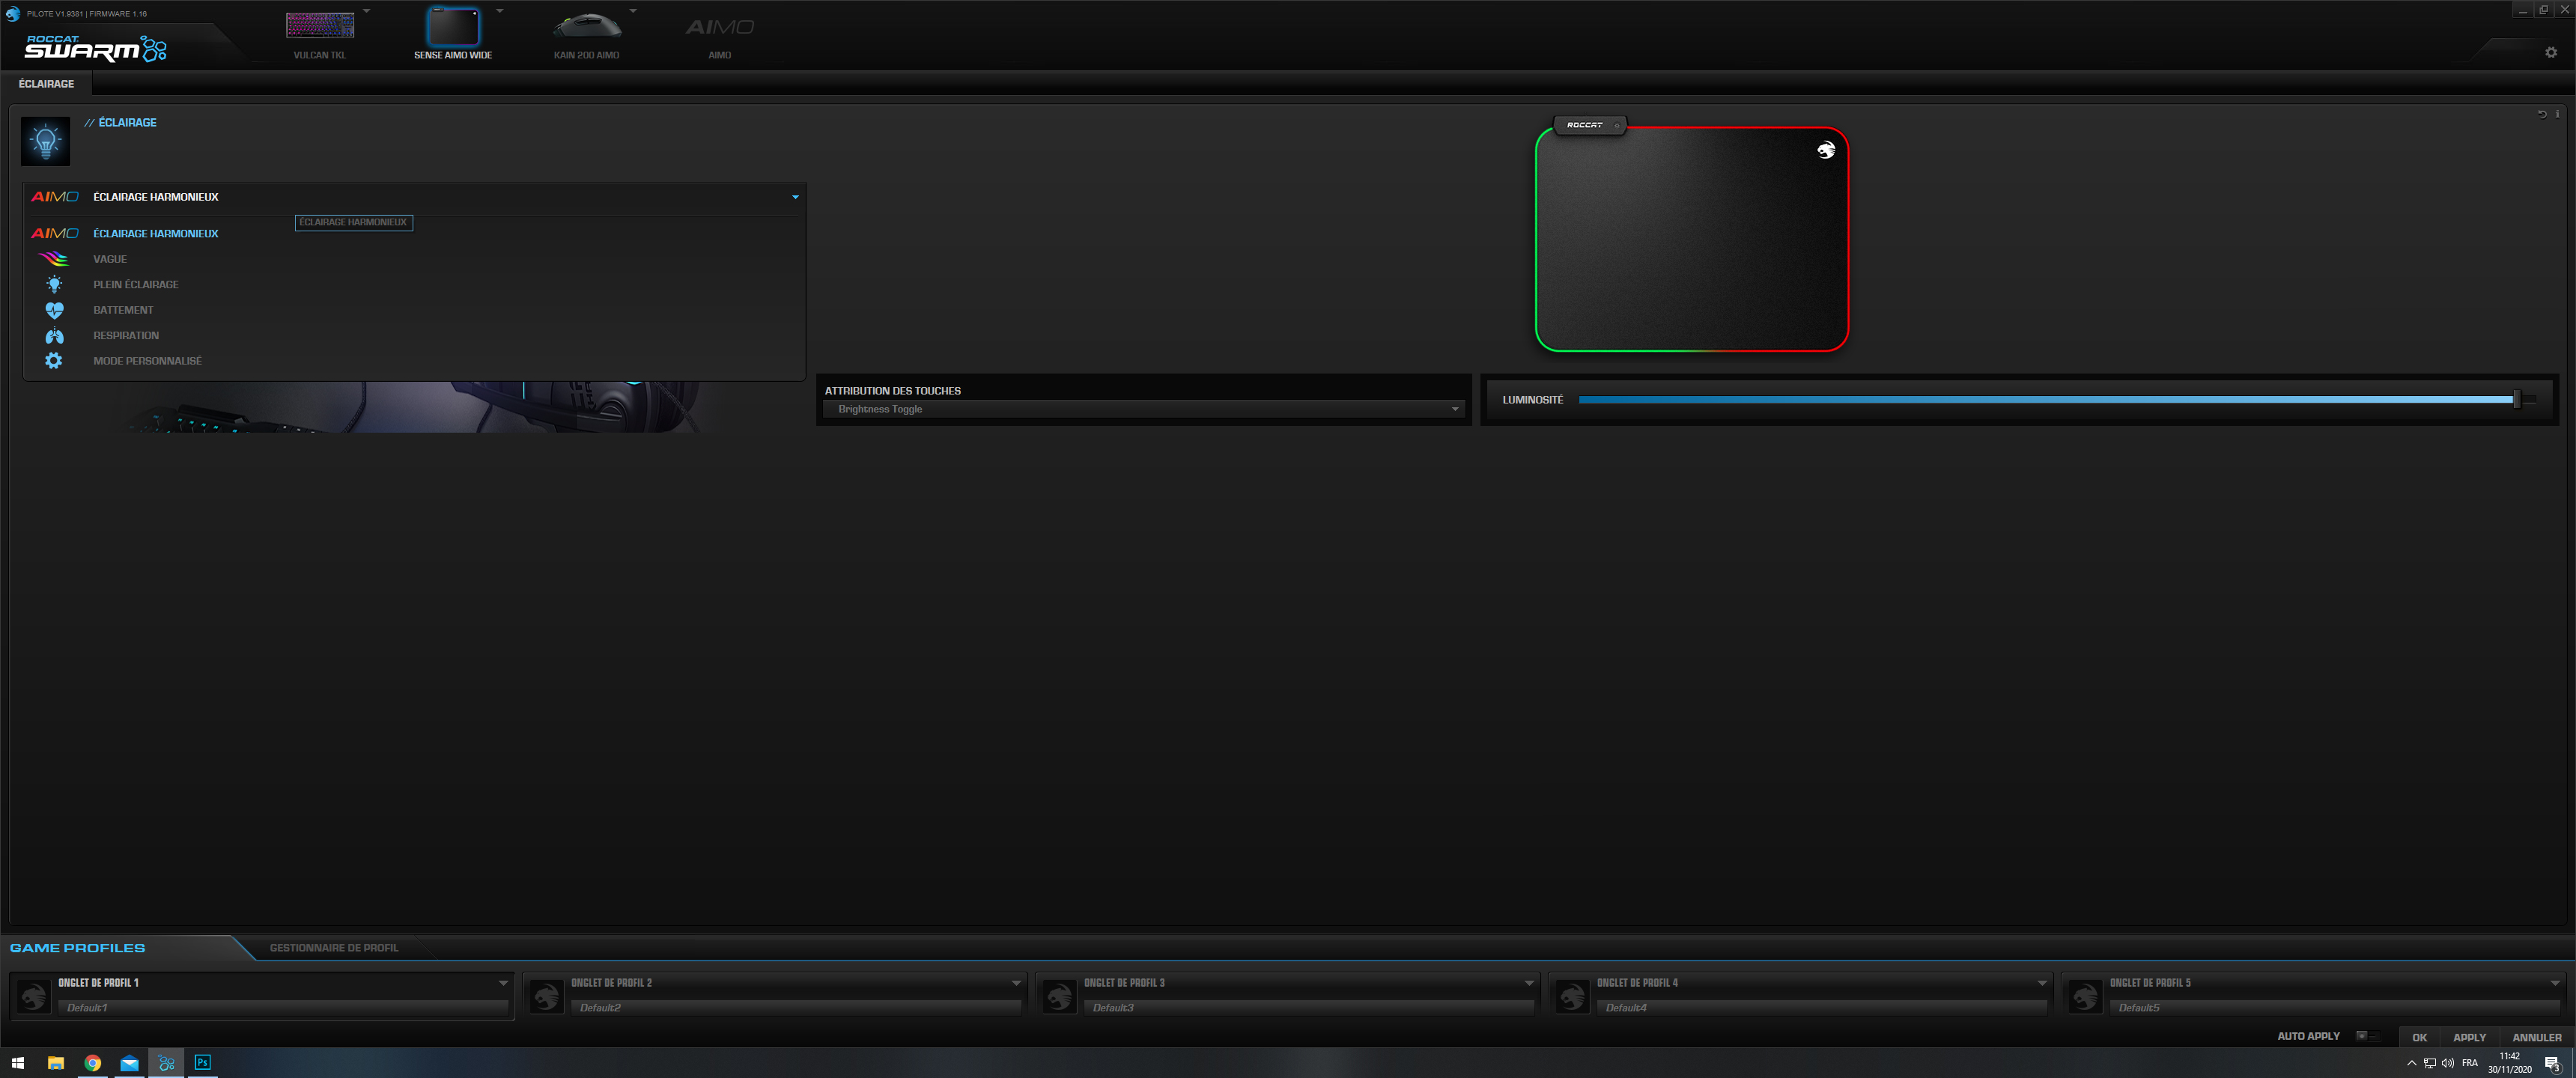
Task: Choose the Respiration breathing lighting effect
Action: (126, 335)
